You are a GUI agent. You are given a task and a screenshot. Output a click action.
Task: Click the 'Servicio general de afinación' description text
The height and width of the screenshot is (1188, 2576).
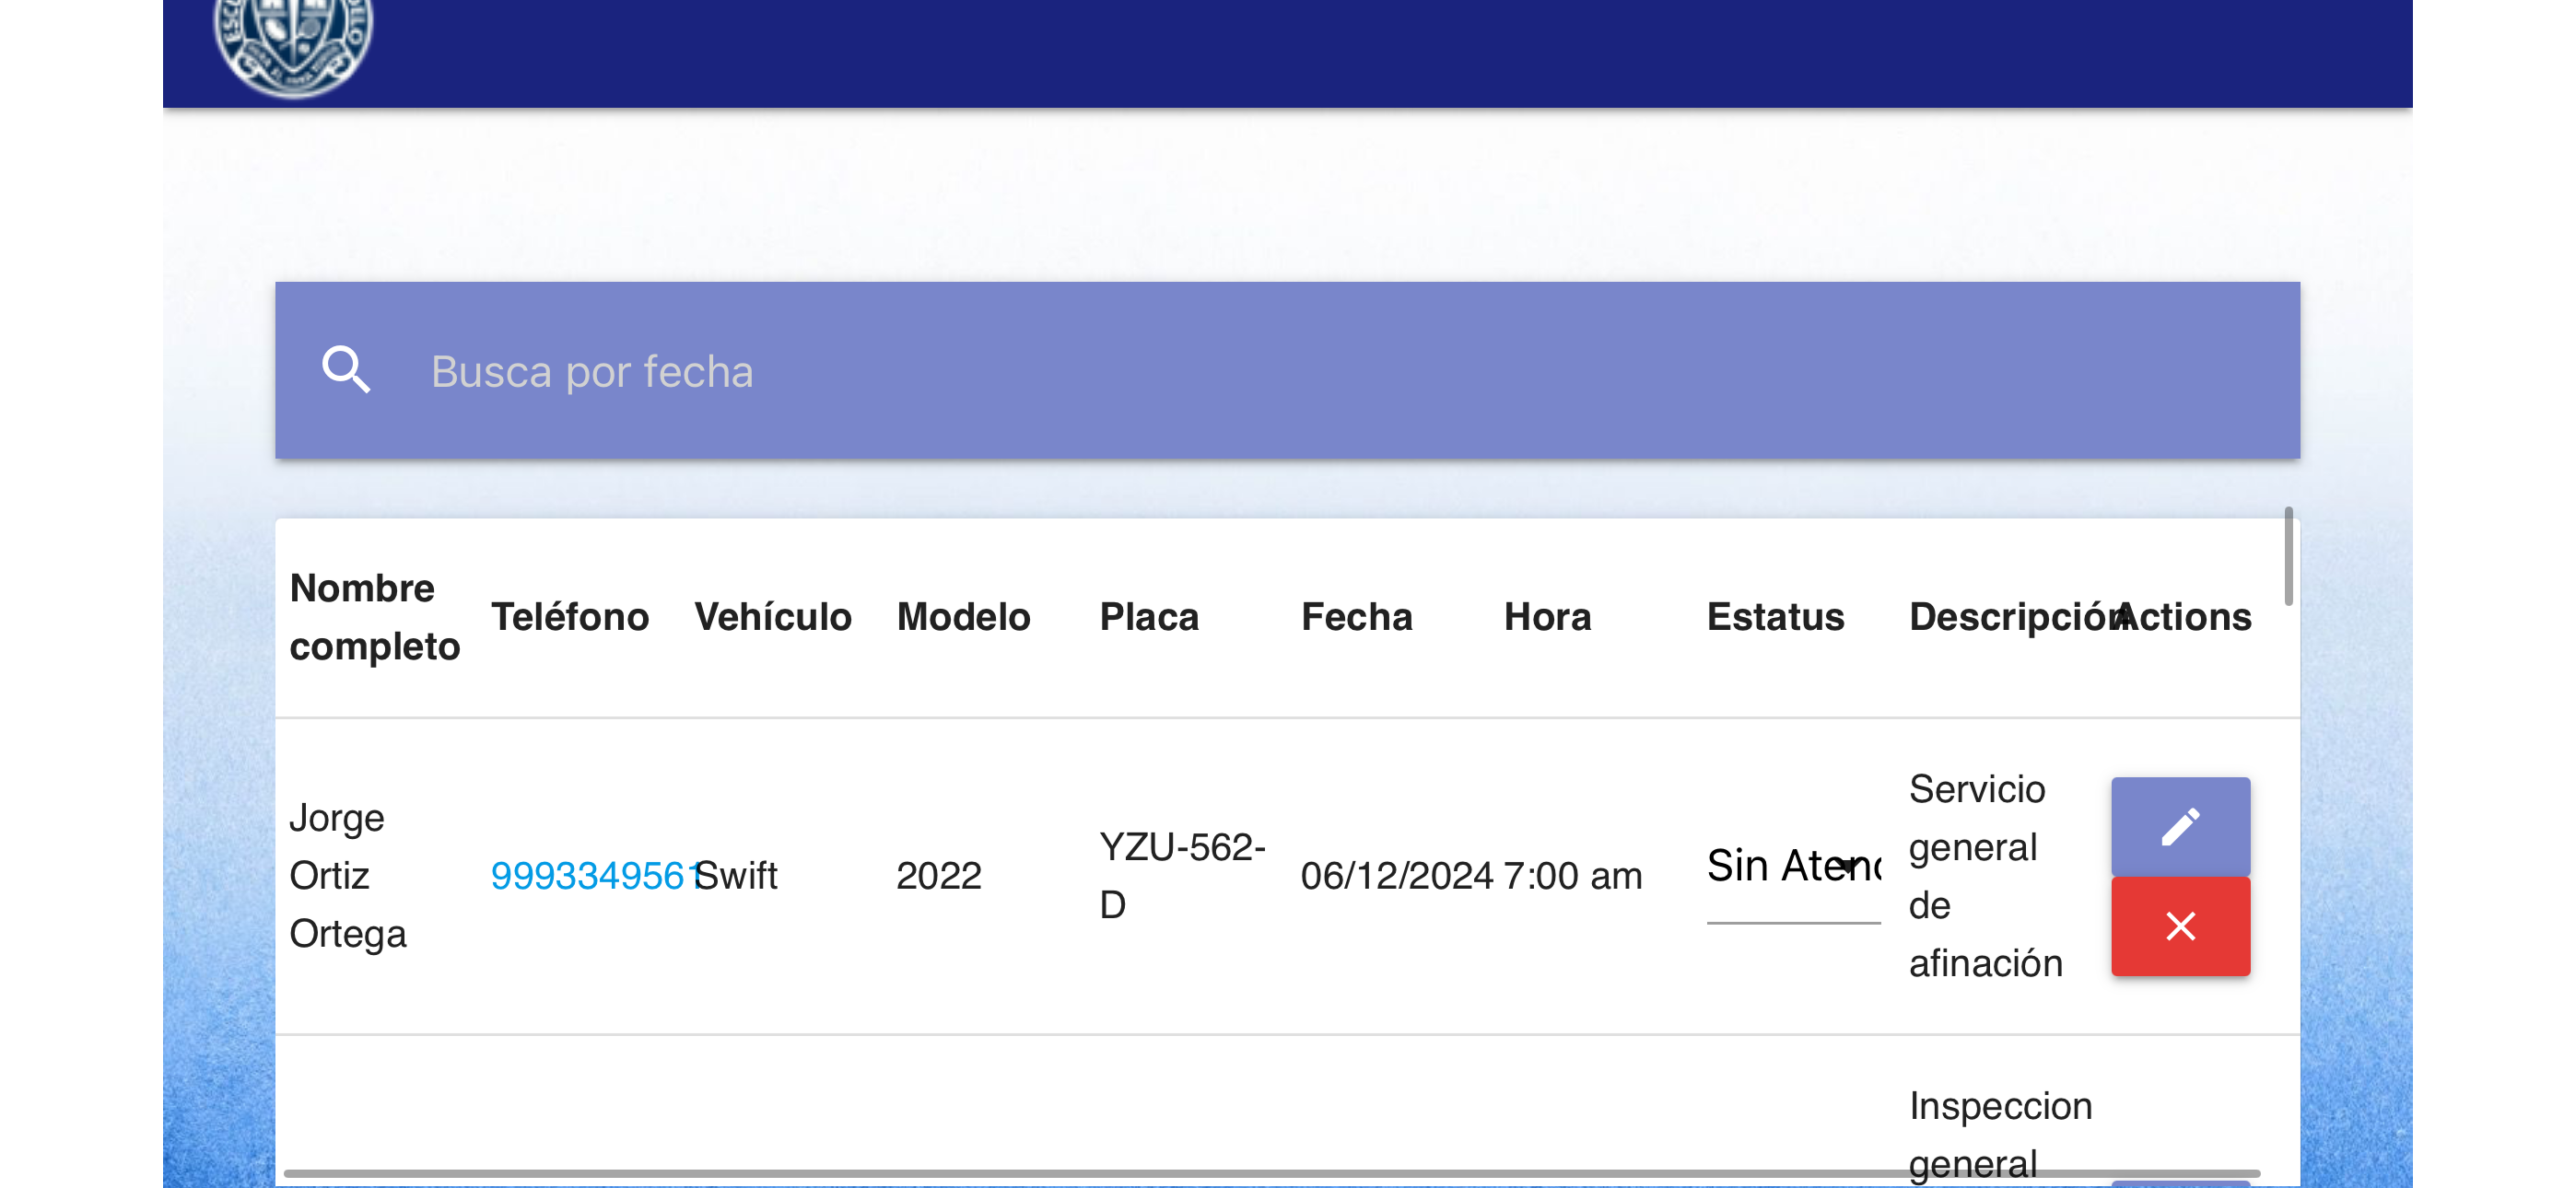point(1985,875)
